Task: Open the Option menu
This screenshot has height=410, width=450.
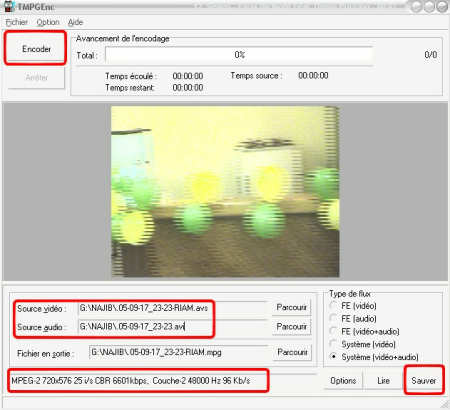Action: point(48,22)
